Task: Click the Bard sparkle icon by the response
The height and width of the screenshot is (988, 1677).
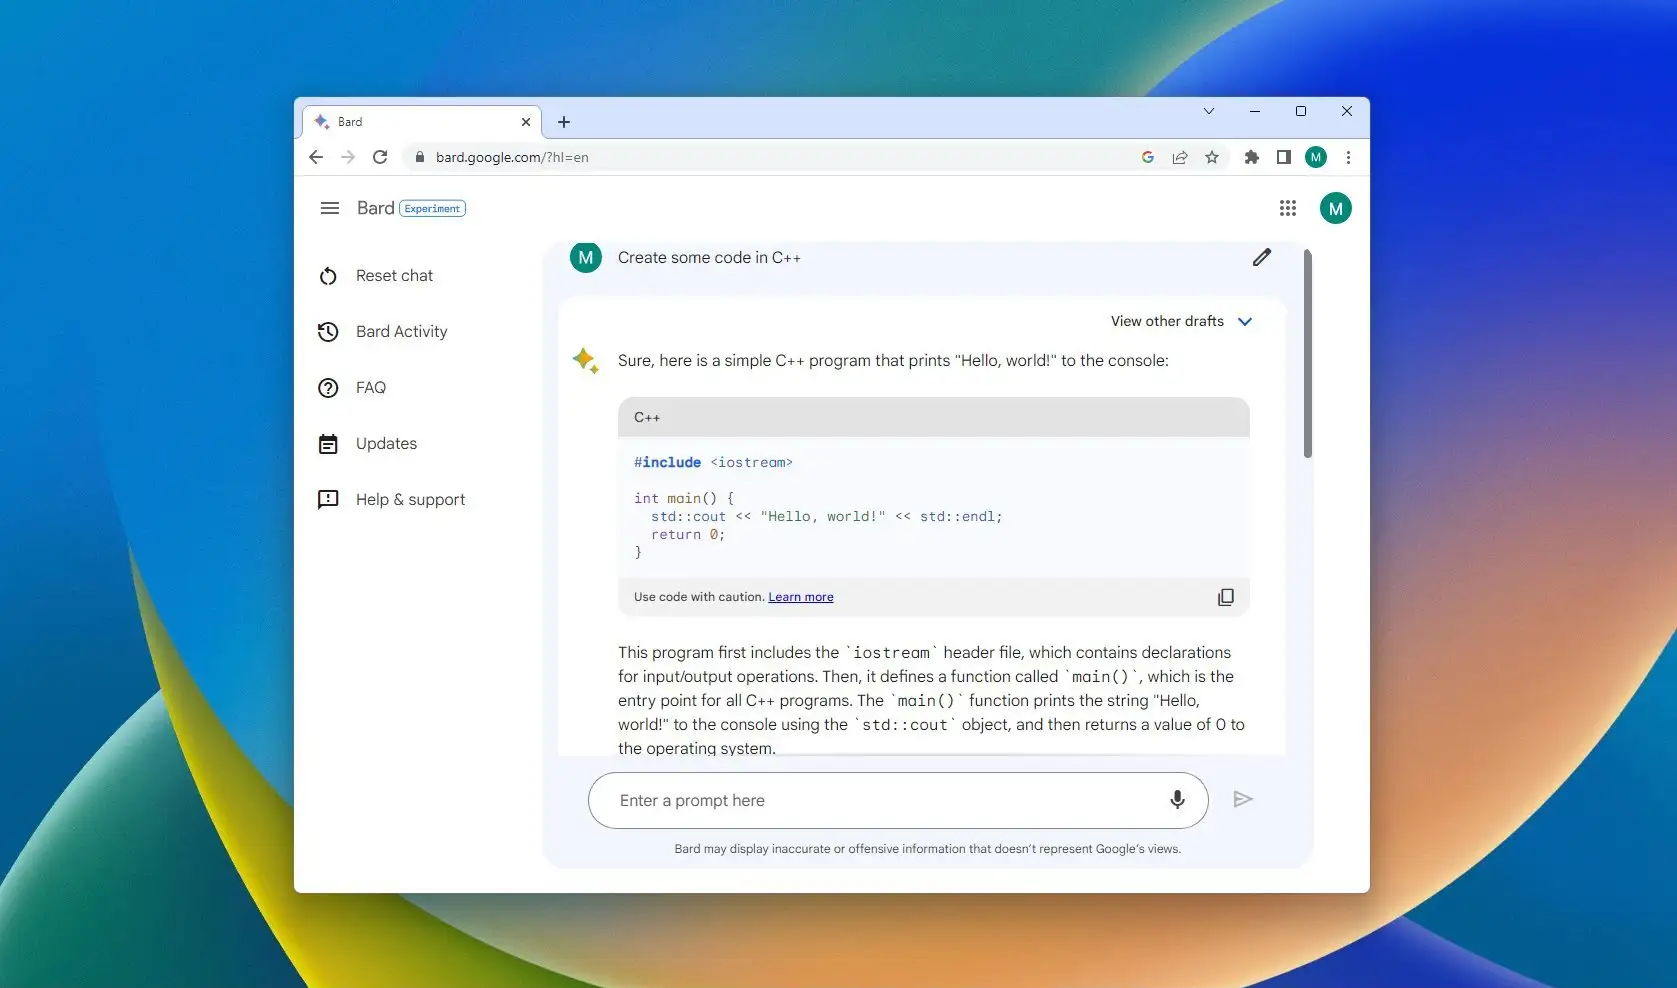Action: pyautogui.click(x=586, y=360)
